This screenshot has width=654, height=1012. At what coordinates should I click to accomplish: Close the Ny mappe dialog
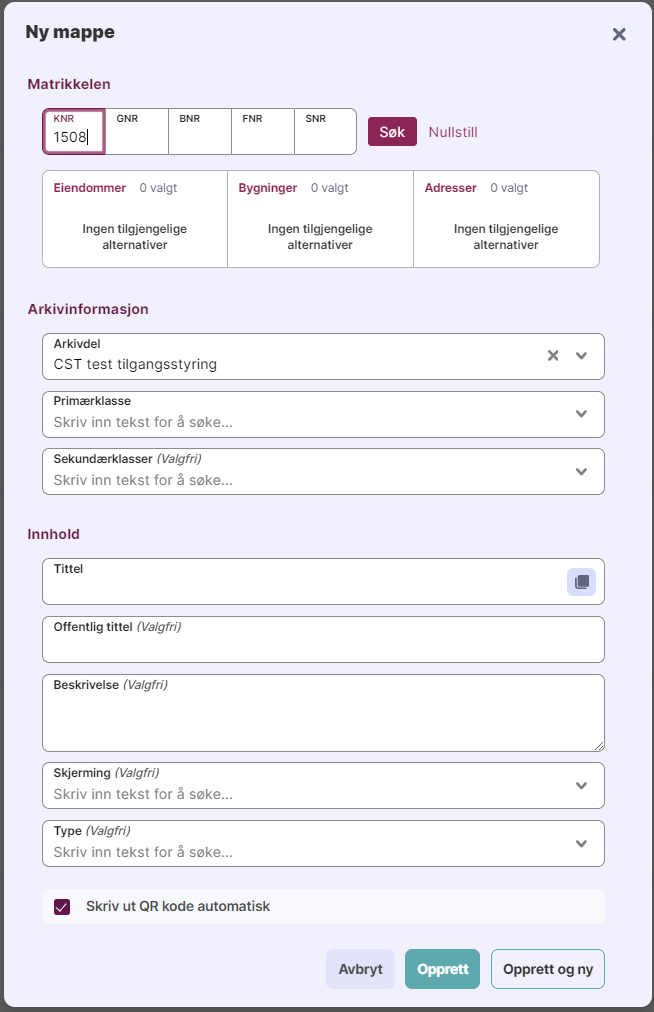[x=619, y=34]
